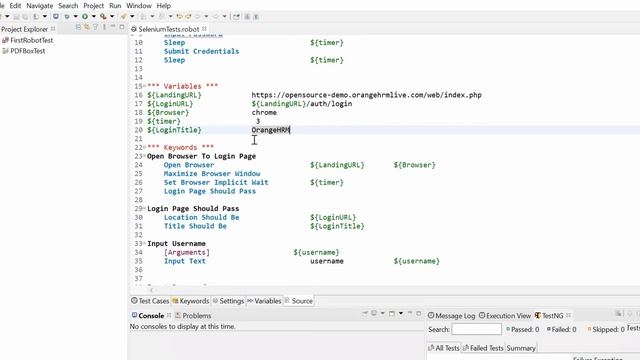
Task: Click the first yellow curved arrow in toolbar
Action: 179,17
